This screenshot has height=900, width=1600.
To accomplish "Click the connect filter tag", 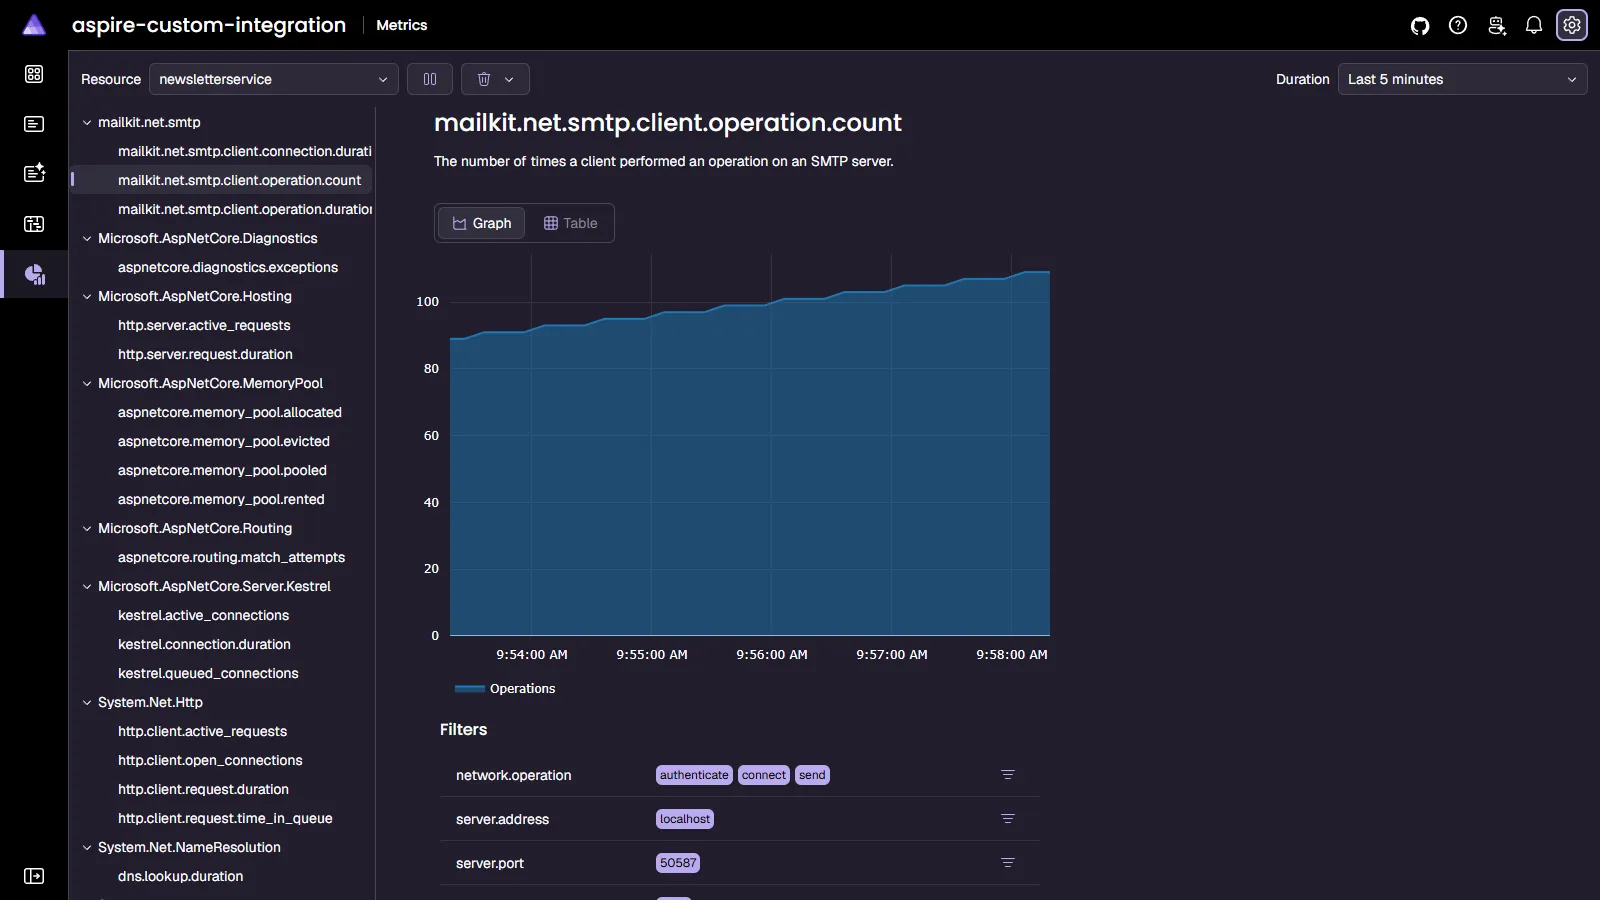I will coord(764,775).
